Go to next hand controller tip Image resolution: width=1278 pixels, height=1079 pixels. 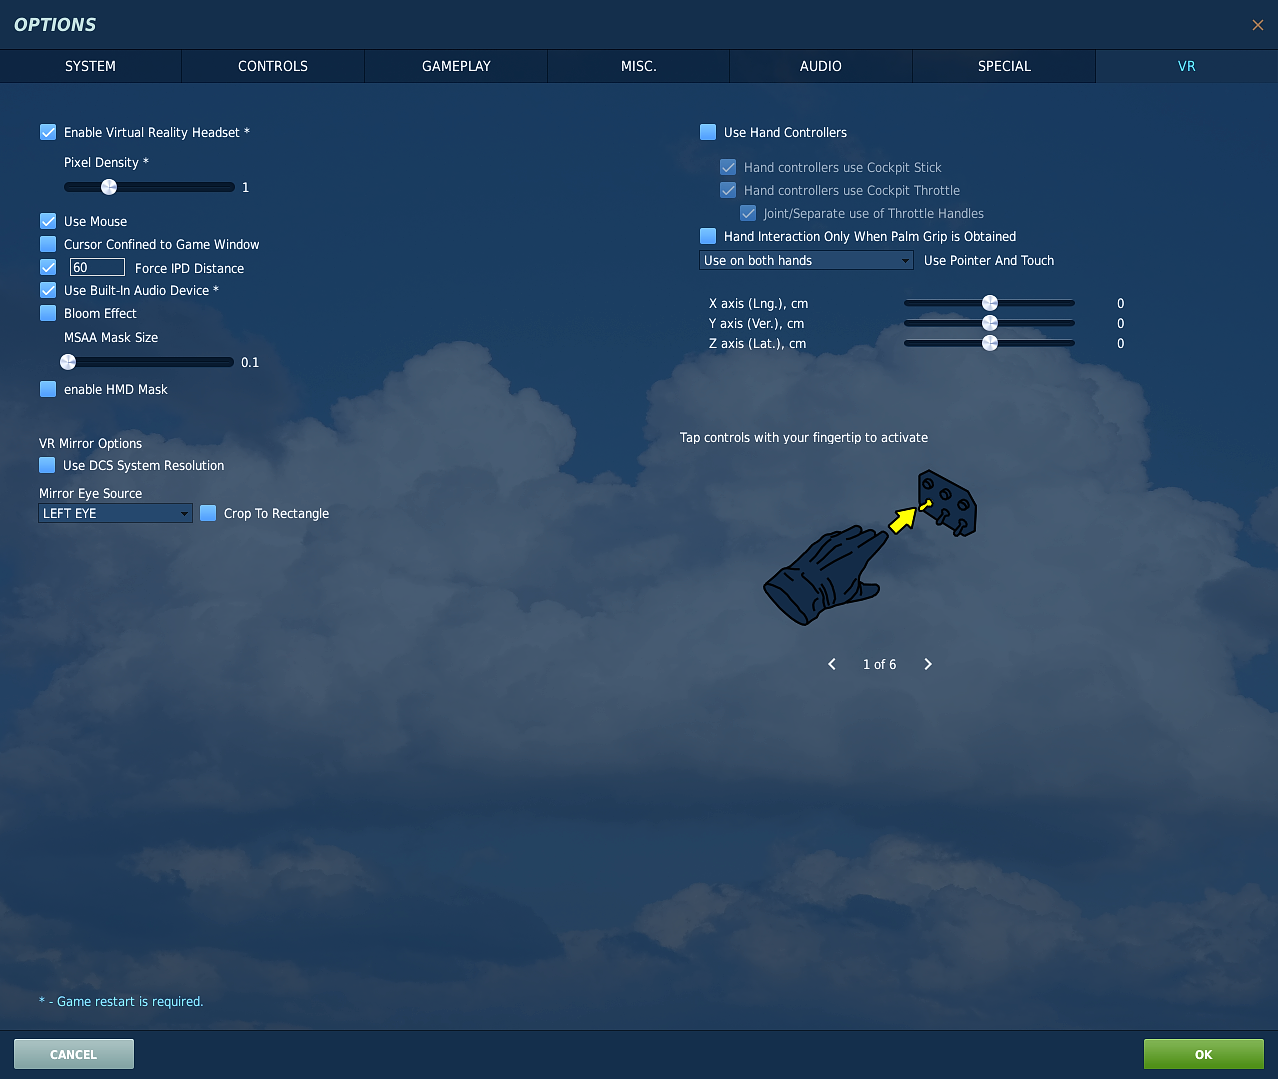(928, 664)
